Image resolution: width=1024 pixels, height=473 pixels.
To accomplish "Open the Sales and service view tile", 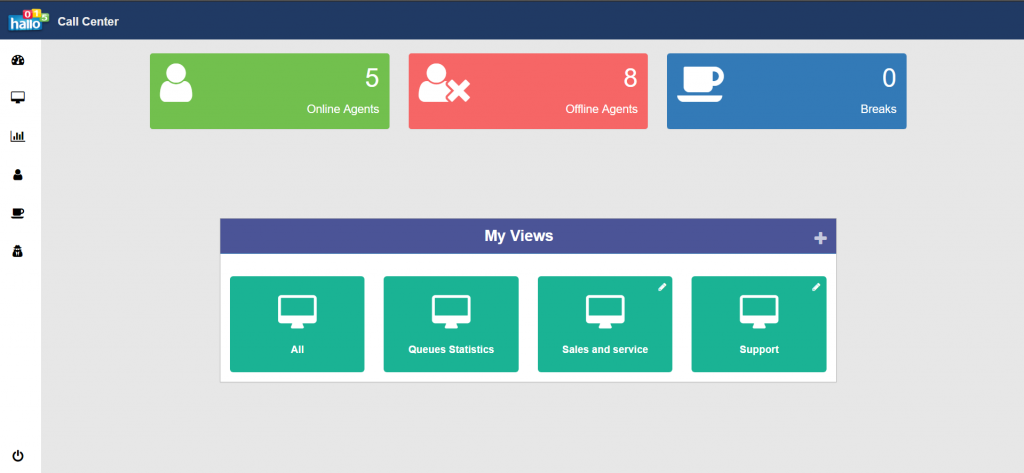I will point(605,324).
